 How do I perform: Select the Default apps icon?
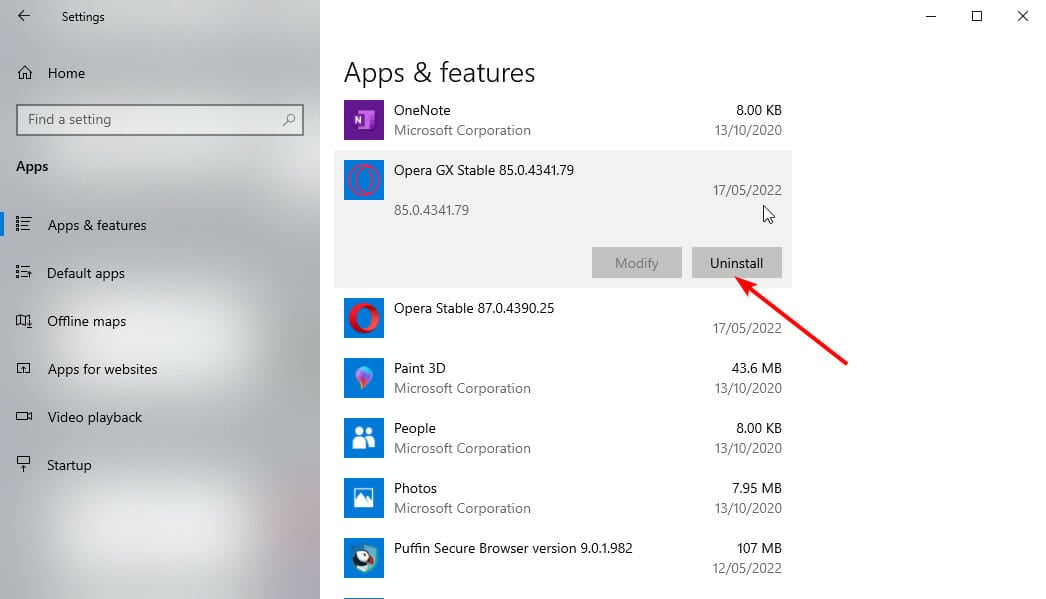(x=23, y=272)
